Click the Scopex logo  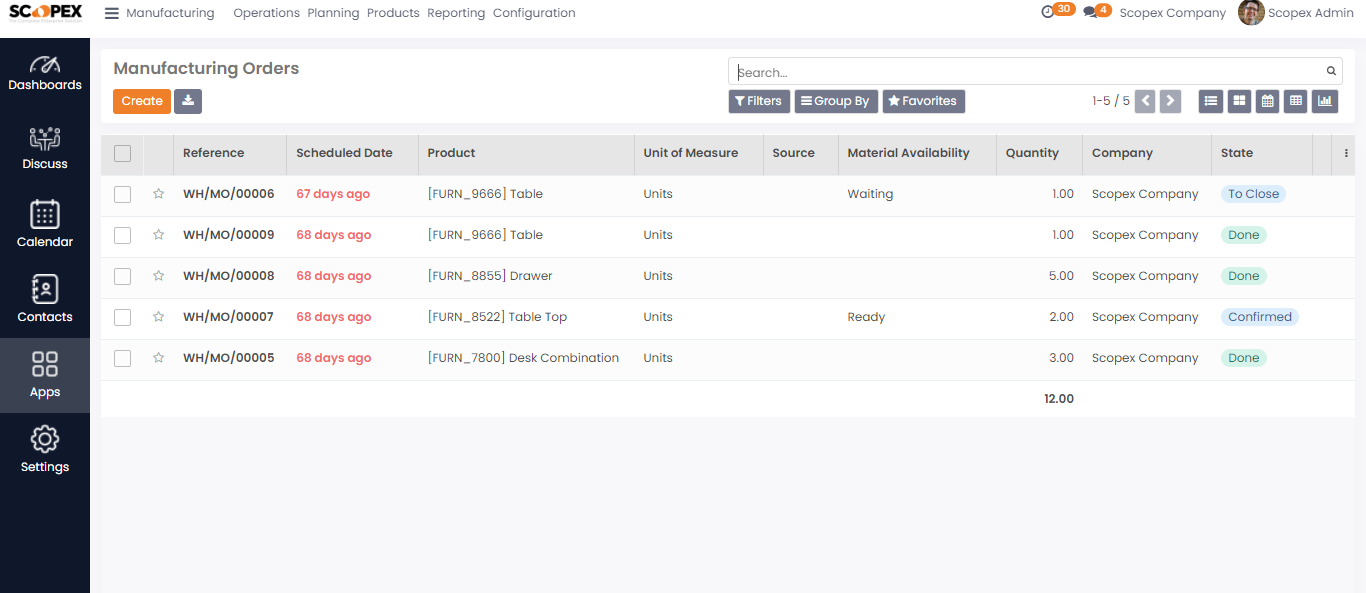point(45,13)
